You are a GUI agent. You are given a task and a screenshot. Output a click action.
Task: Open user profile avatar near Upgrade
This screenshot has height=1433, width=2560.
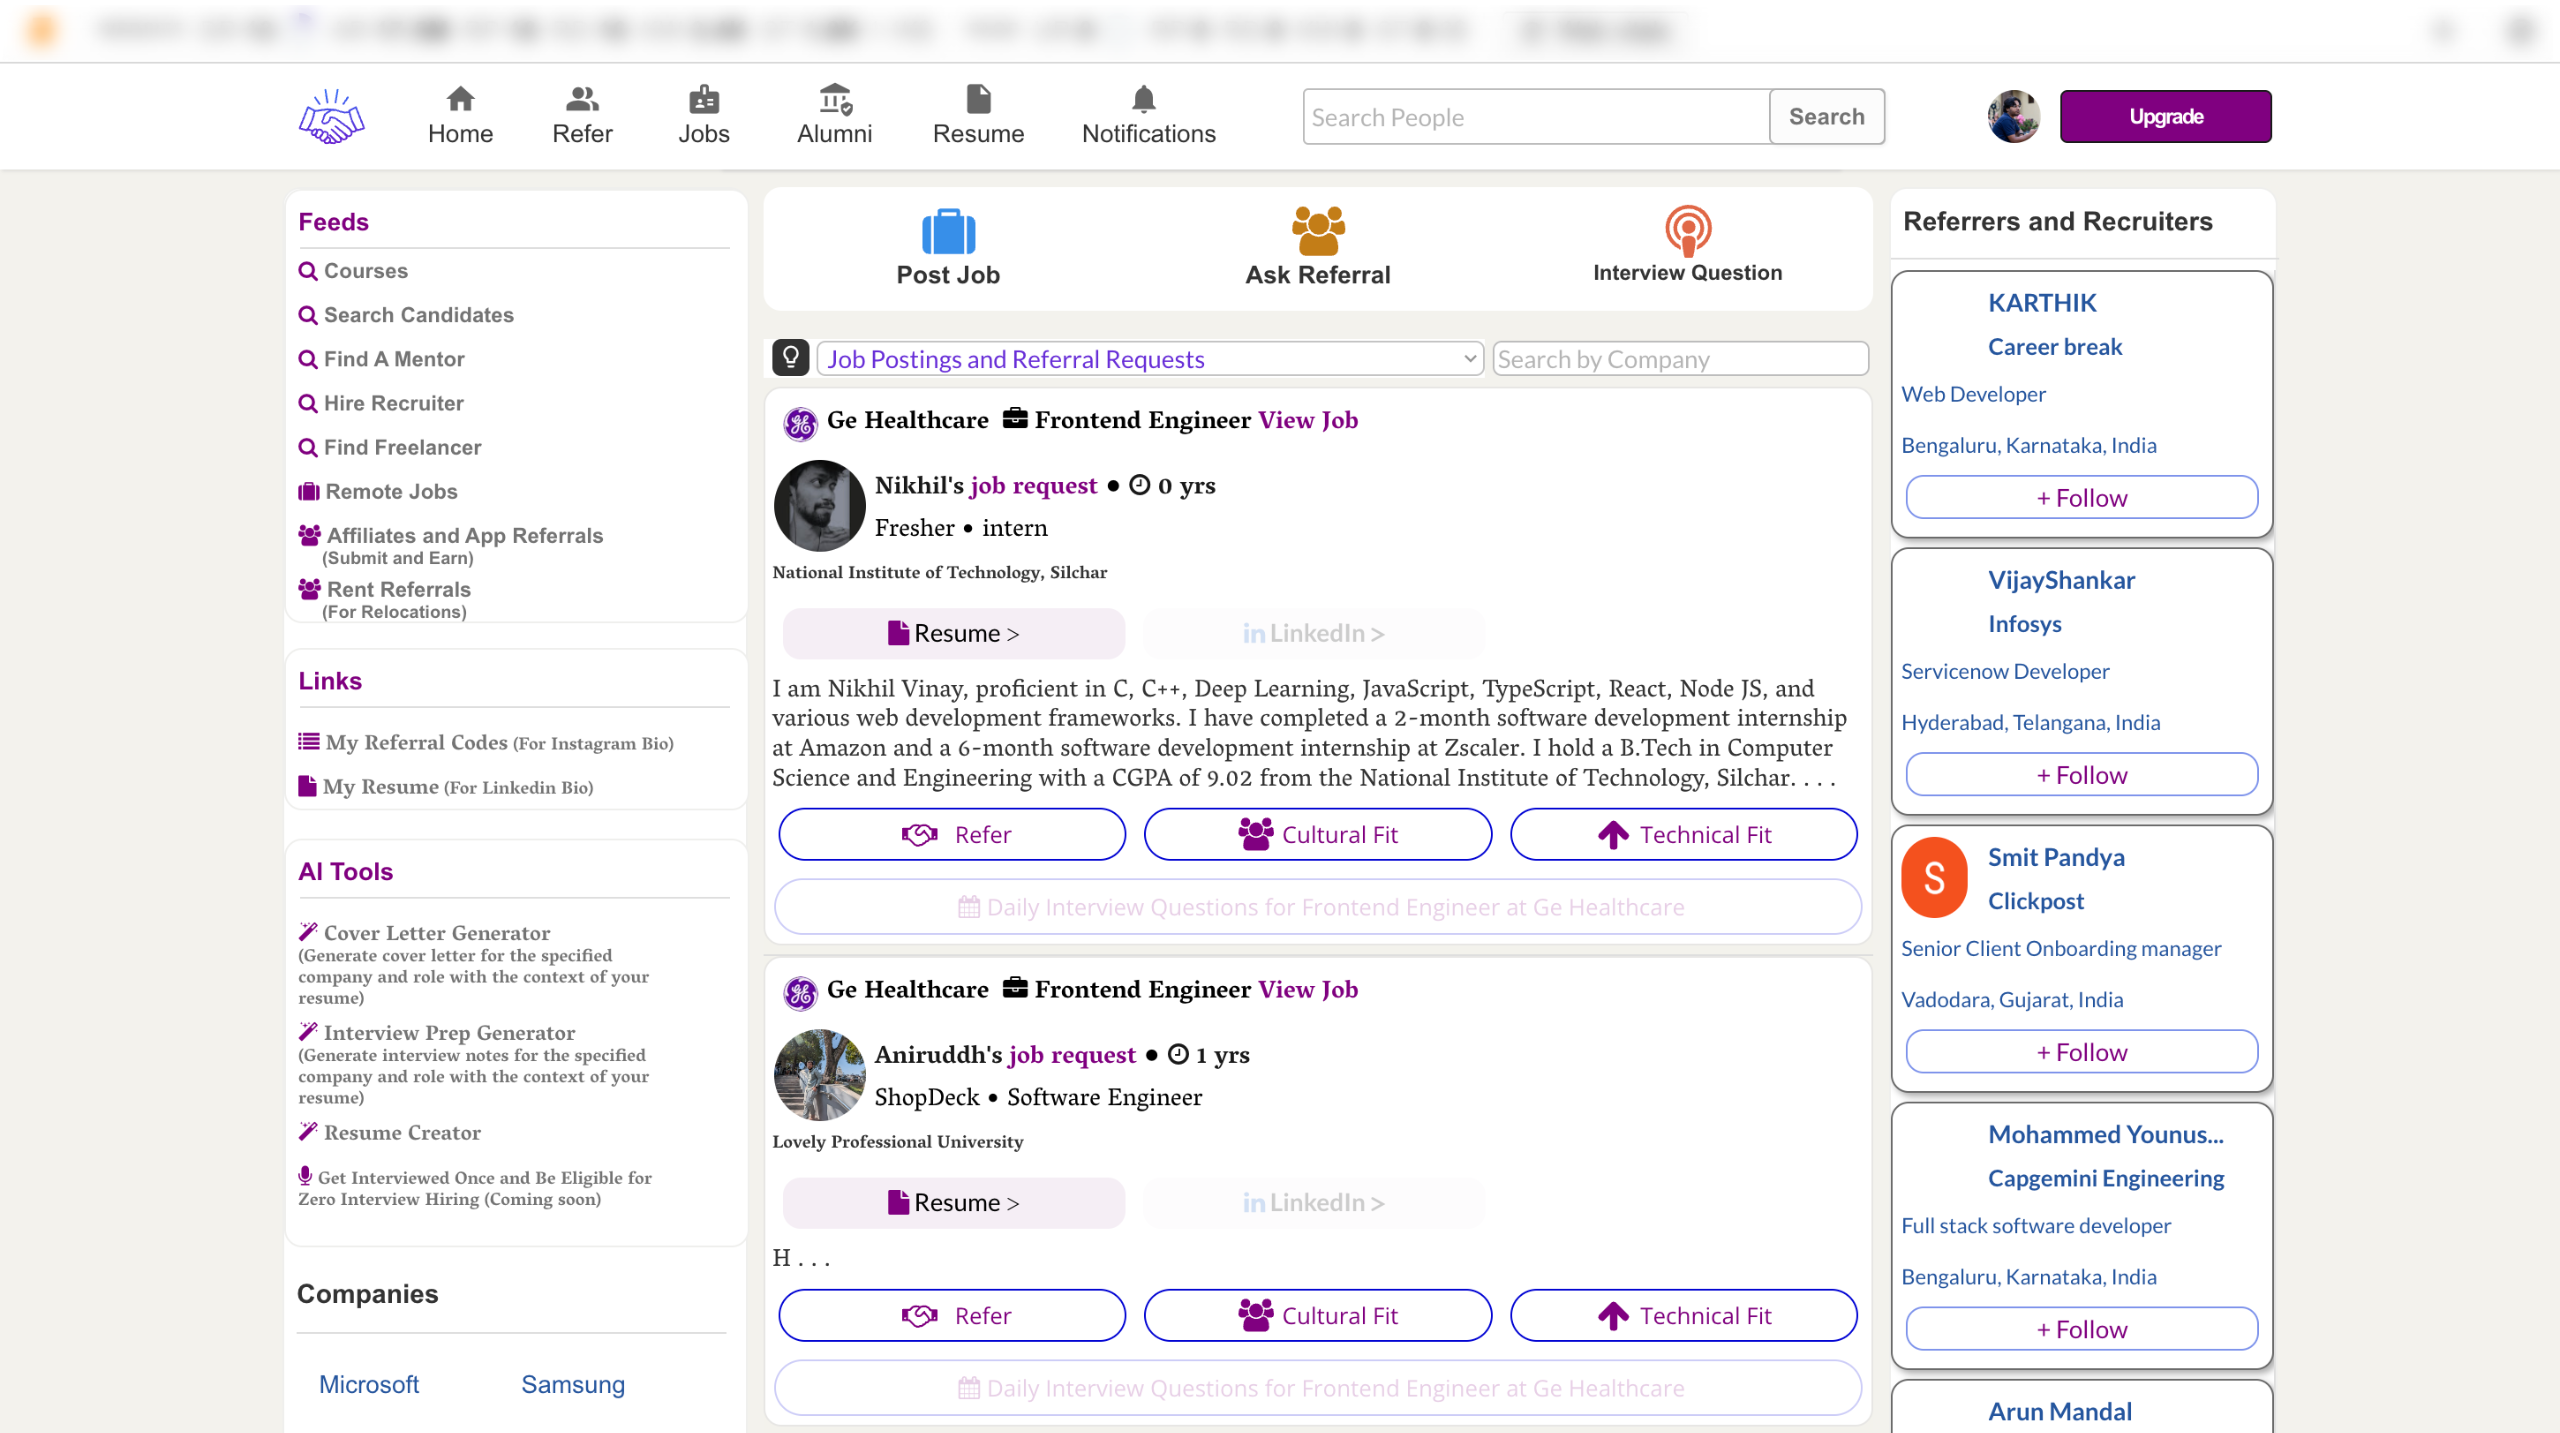2012,117
